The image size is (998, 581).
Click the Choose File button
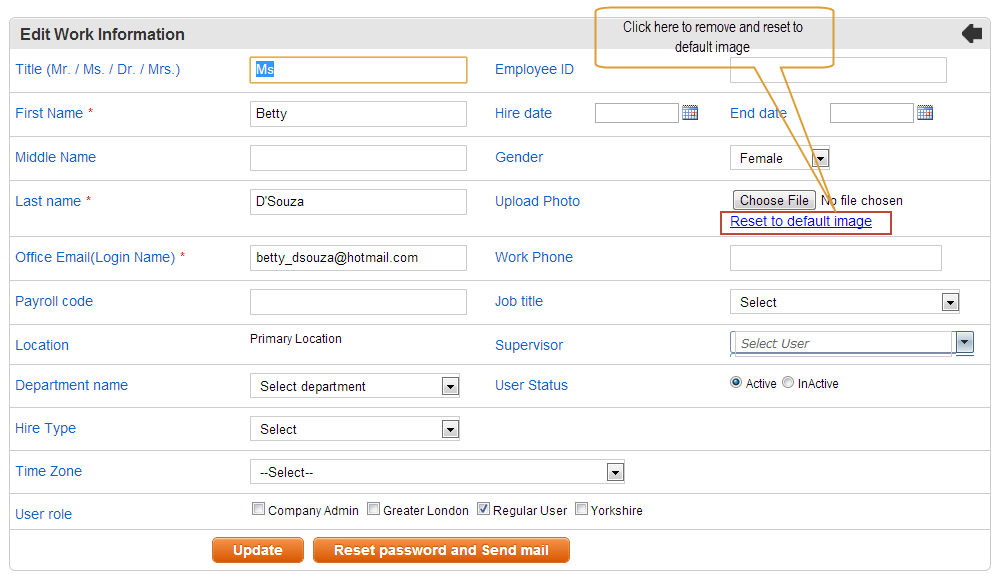(774, 200)
